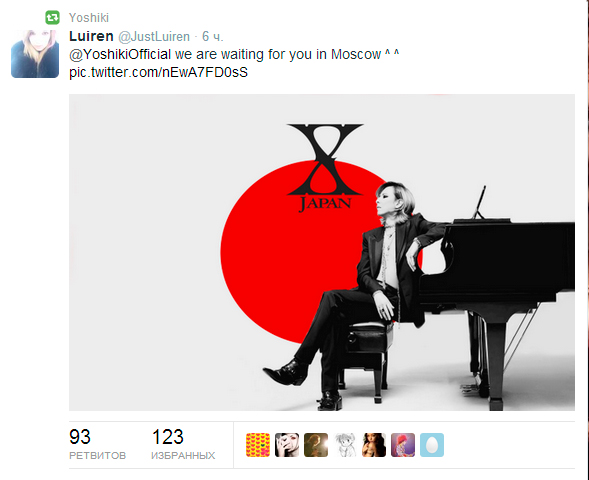Click the dark-haired woman avatar
The image size is (589, 480).
(x=374, y=445)
